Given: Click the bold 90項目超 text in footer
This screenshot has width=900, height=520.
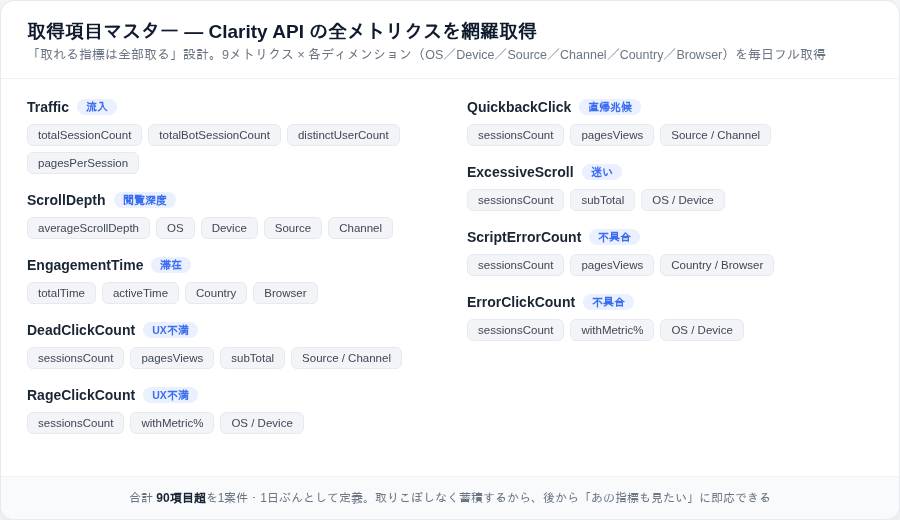Looking at the screenshot, I should tap(181, 498).
